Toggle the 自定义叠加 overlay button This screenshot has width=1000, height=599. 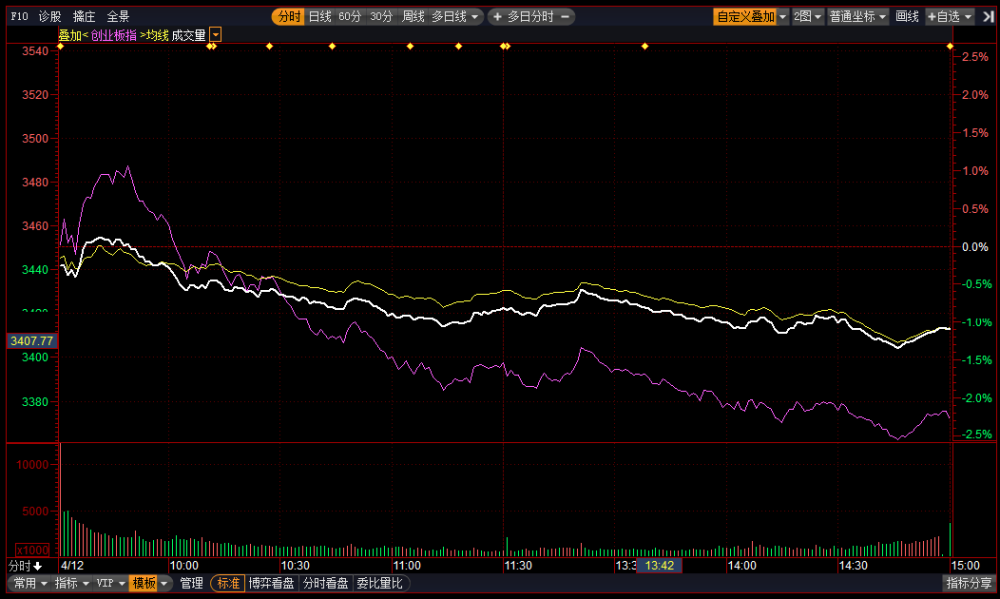click(x=745, y=17)
